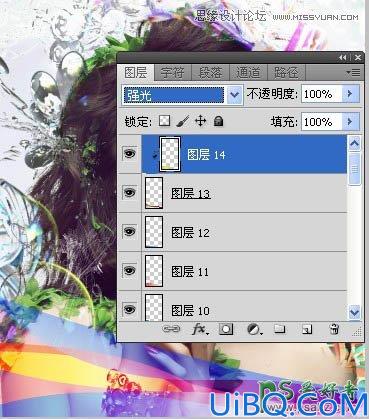
Task: Click the scrollbar up arrow
Action: [354, 144]
